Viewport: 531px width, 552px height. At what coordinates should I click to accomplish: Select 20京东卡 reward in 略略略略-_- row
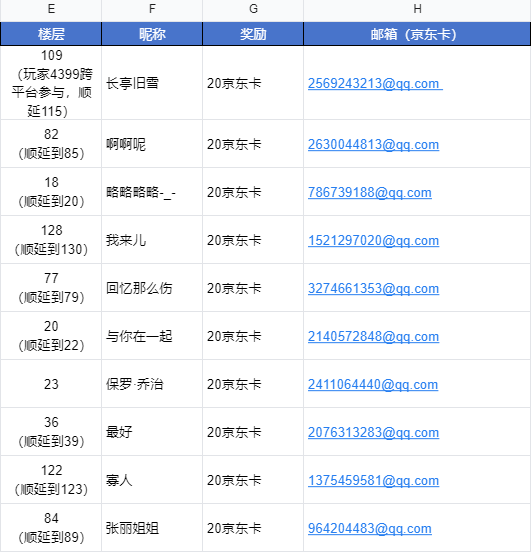click(253, 192)
